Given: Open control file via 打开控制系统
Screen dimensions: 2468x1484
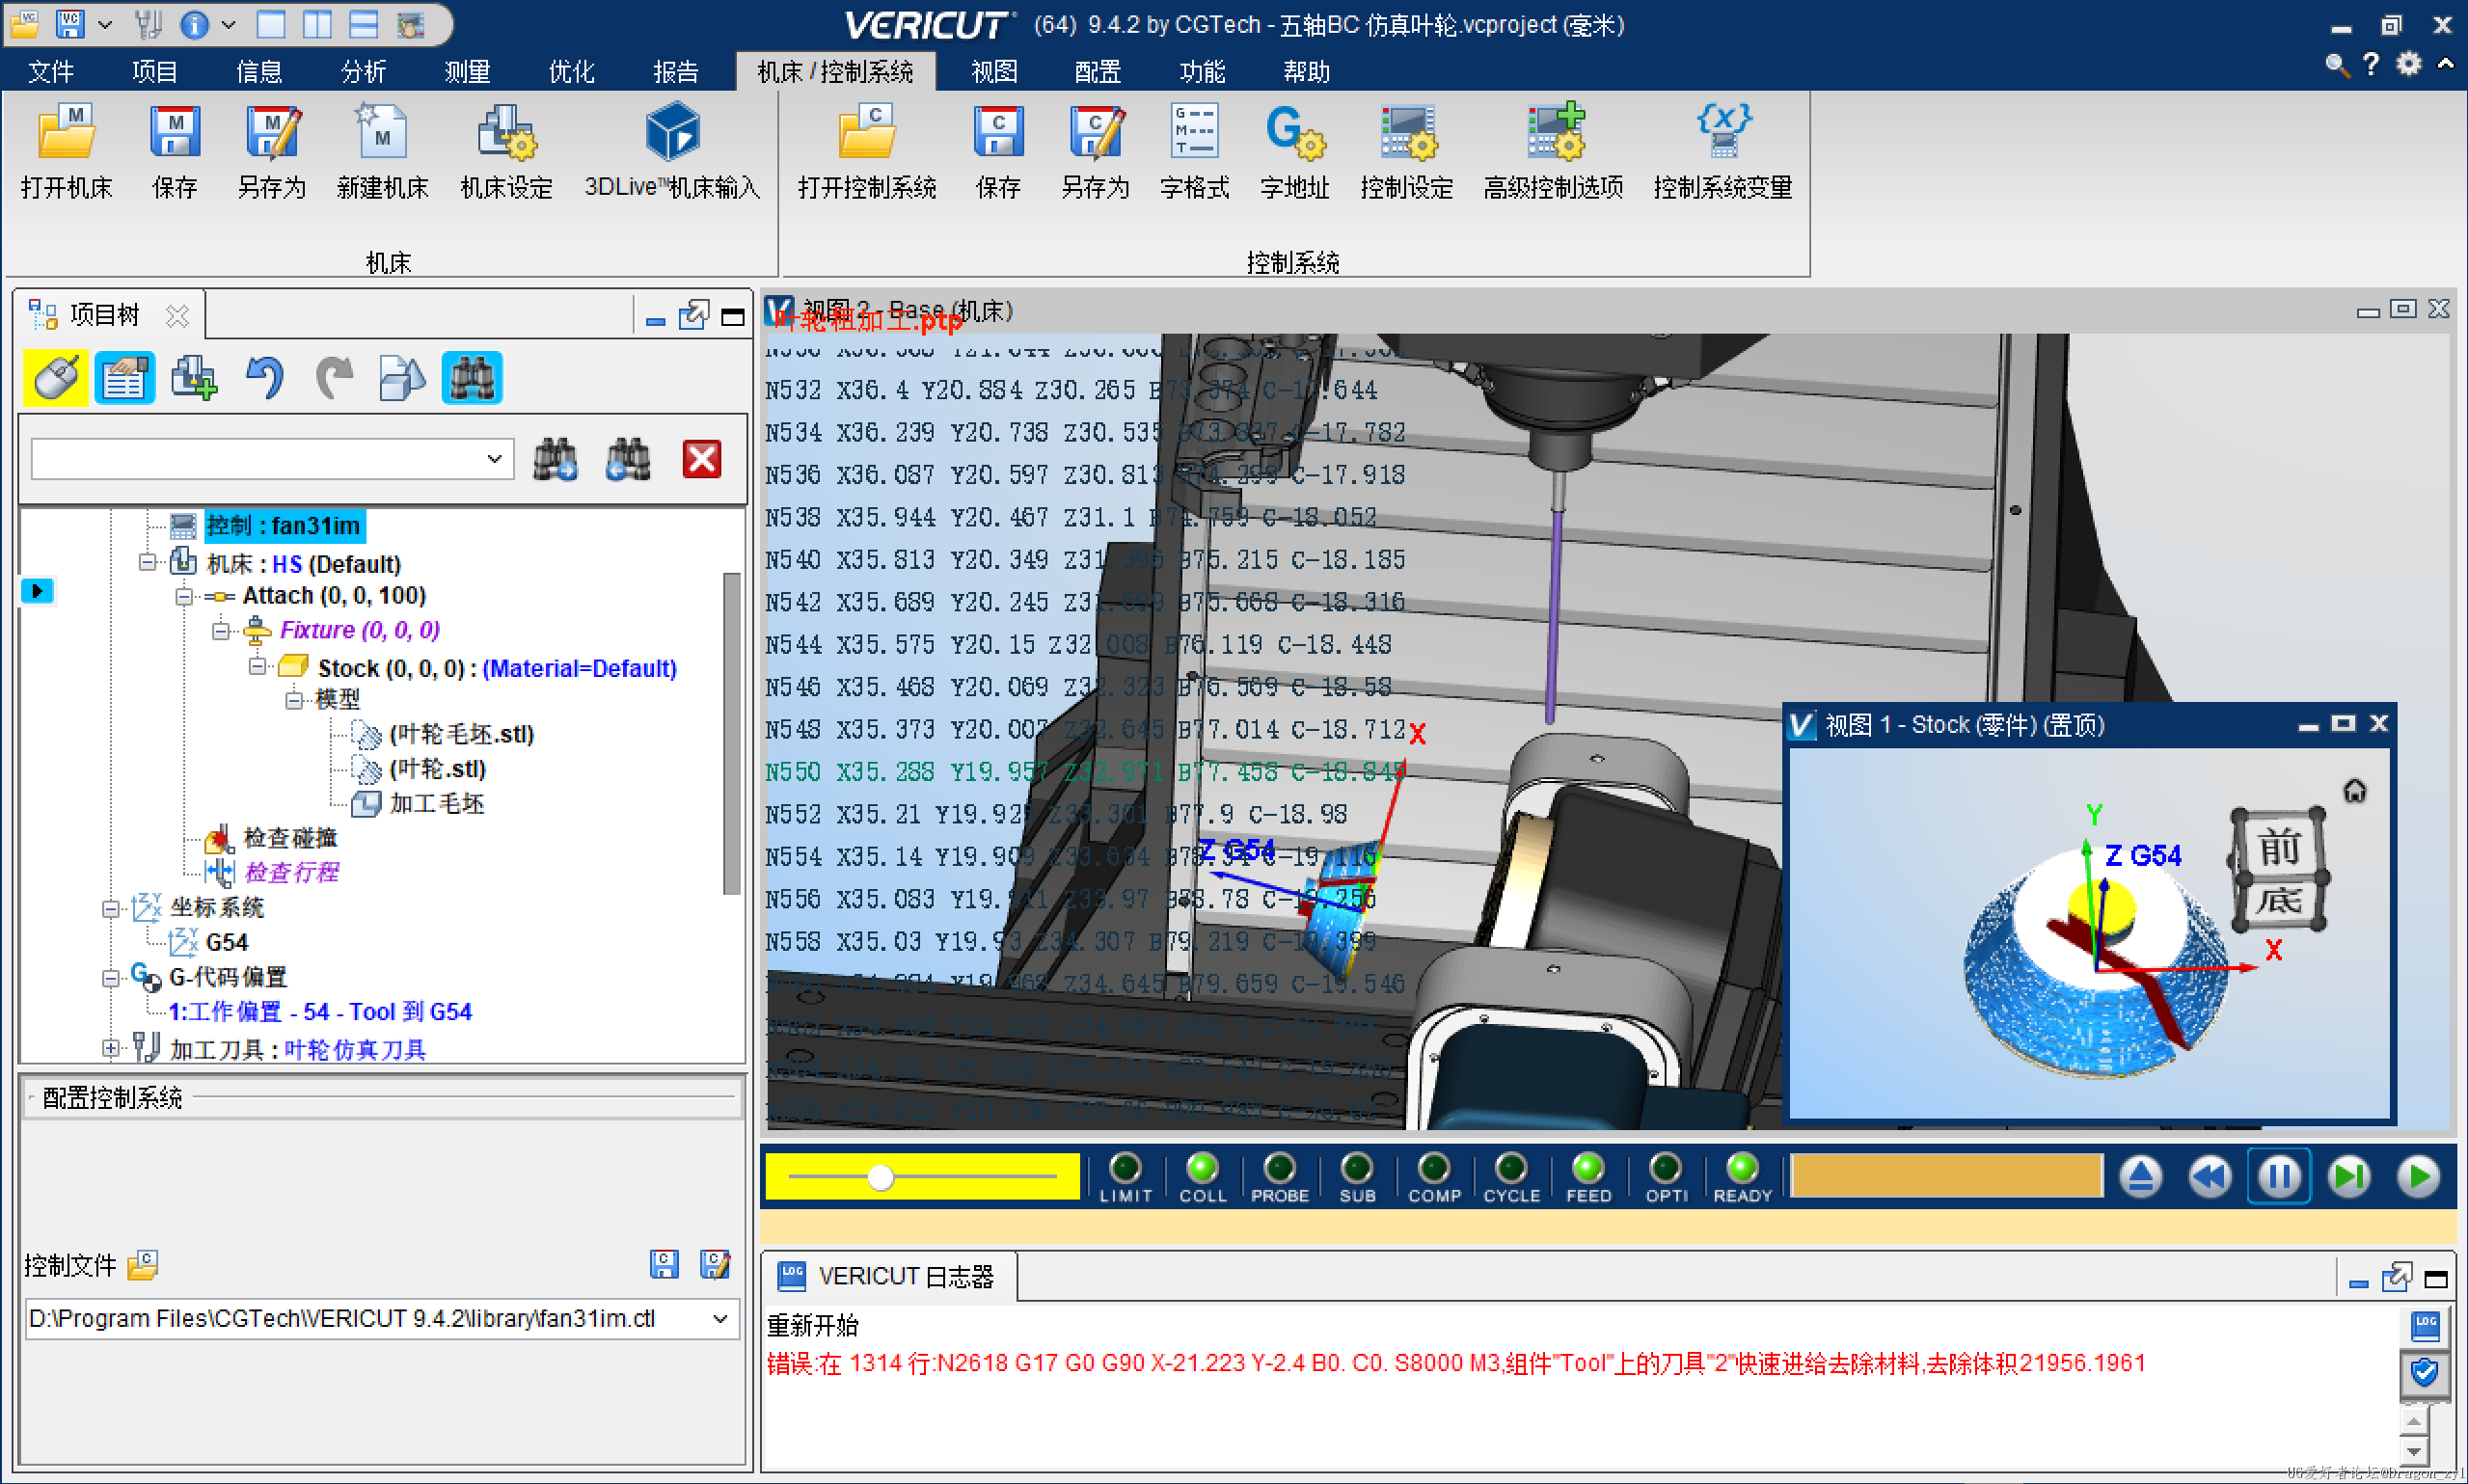Looking at the screenshot, I should pos(867,150).
